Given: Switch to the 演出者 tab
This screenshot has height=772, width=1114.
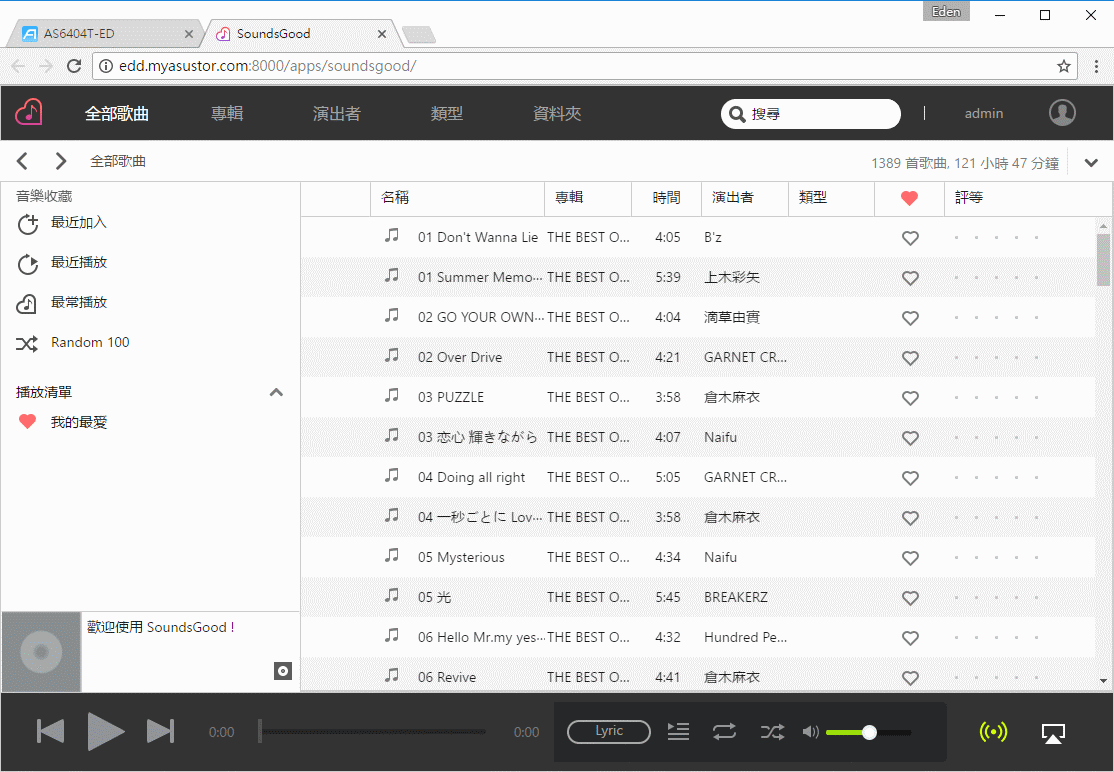Looking at the screenshot, I should click(337, 114).
